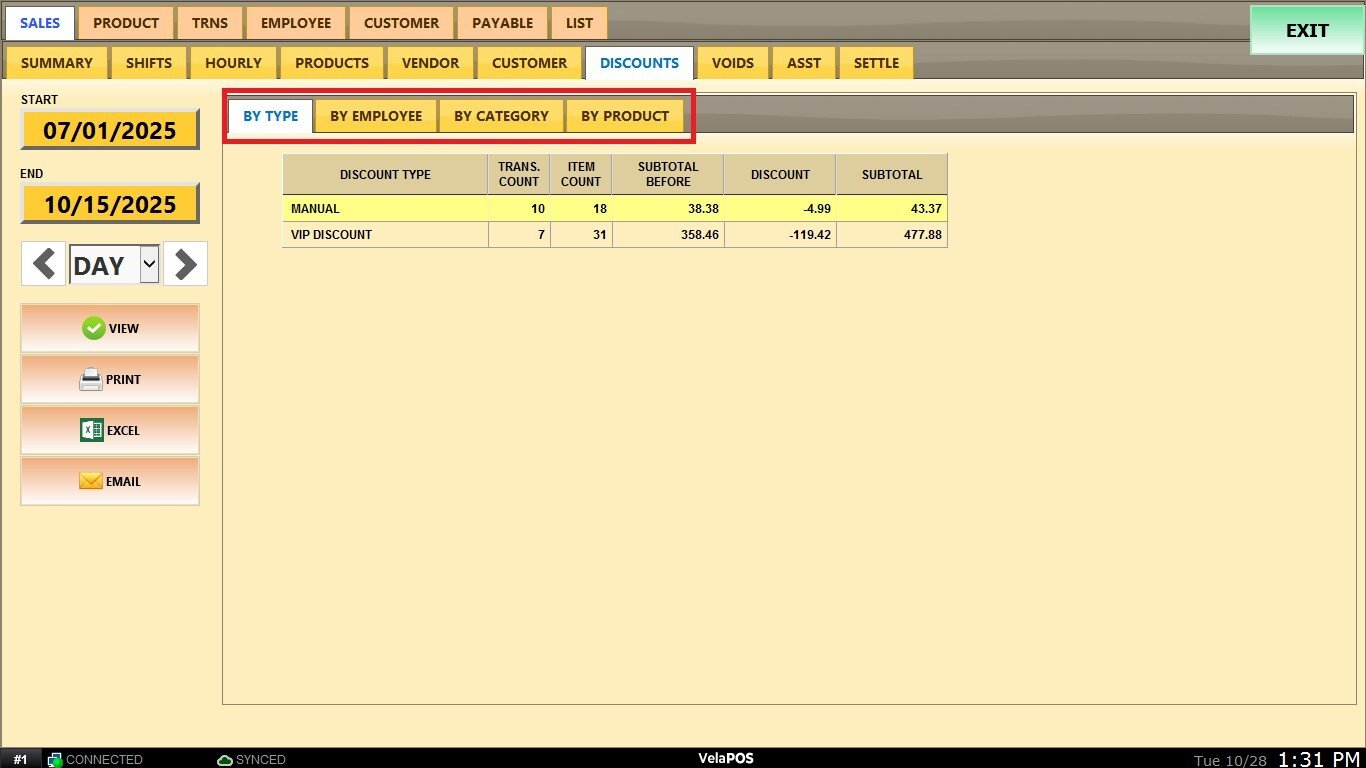Open the By Category discount tab
1366x768 pixels.
click(x=501, y=116)
